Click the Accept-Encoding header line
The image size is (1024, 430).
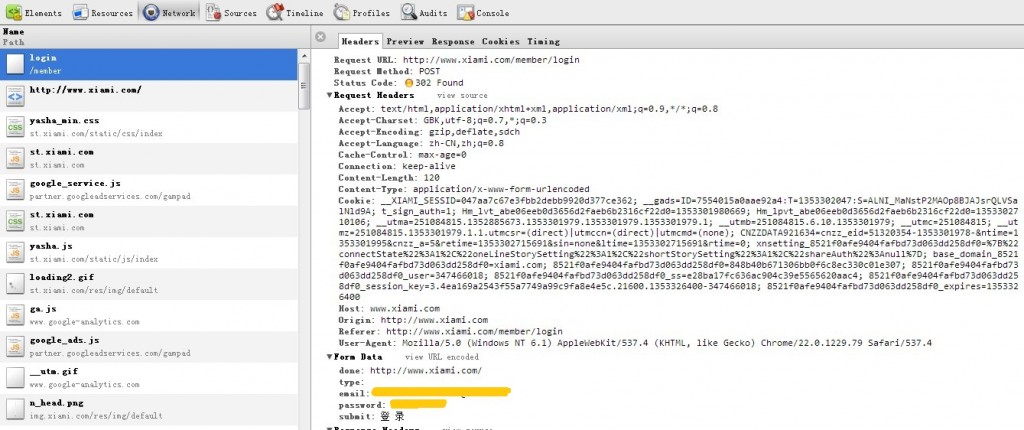429,131
